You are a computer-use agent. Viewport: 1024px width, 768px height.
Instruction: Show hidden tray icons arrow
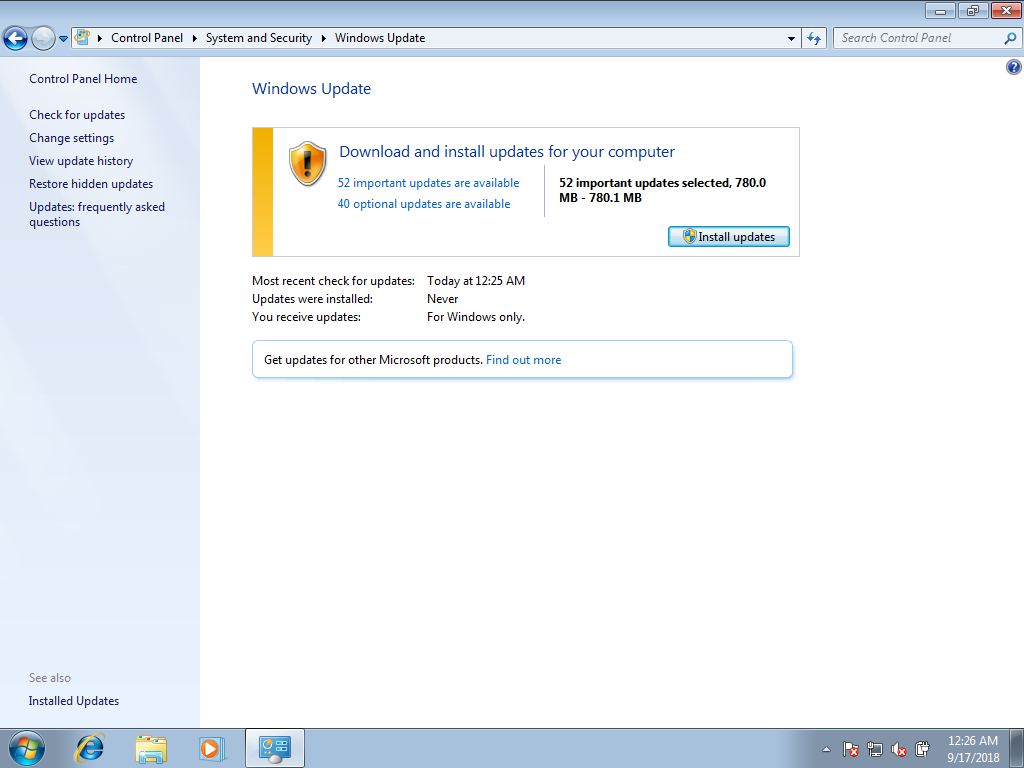pos(826,749)
